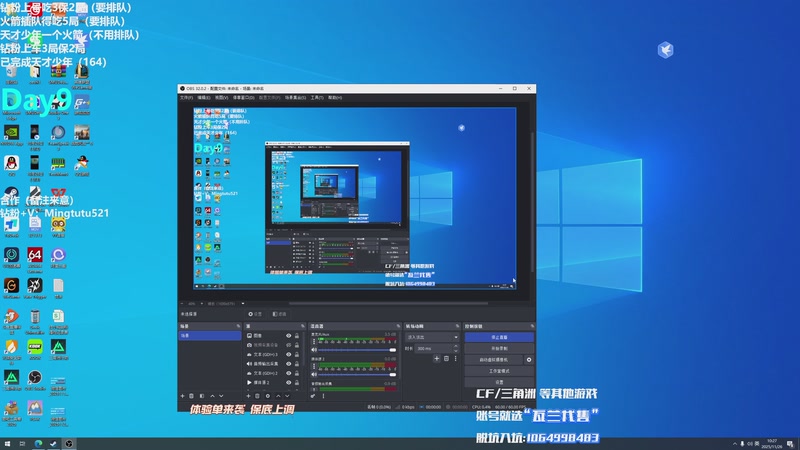The width and height of the screenshot is (800, 450).
Task: Lock the 图像 source with padlock icon
Action: 296,336
